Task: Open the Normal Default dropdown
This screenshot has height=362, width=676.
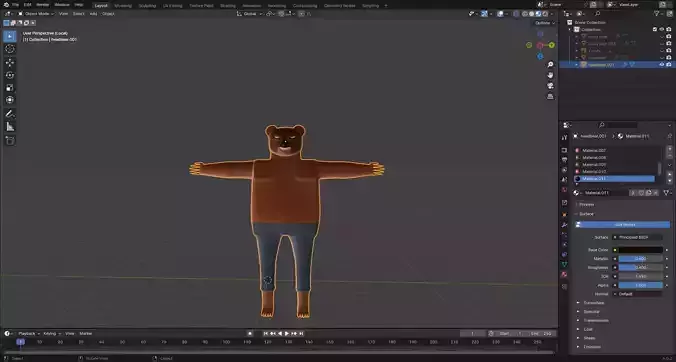Action: tap(638, 294)
